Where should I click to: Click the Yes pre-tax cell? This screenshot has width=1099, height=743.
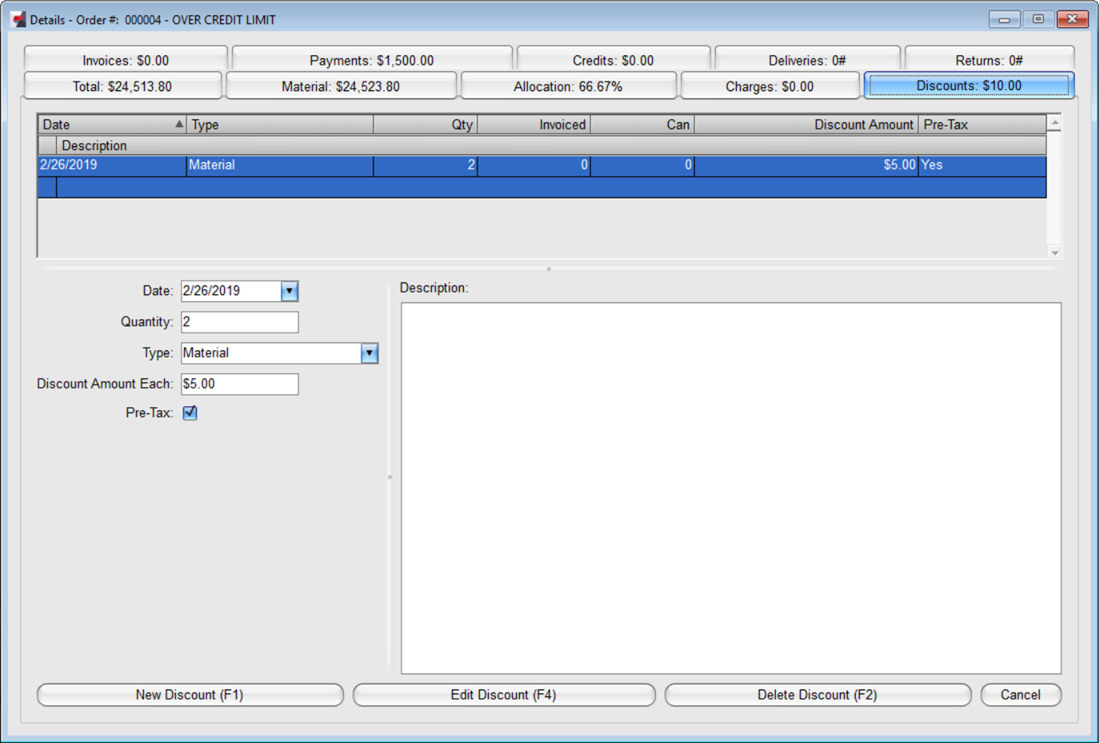coord(982,165)
